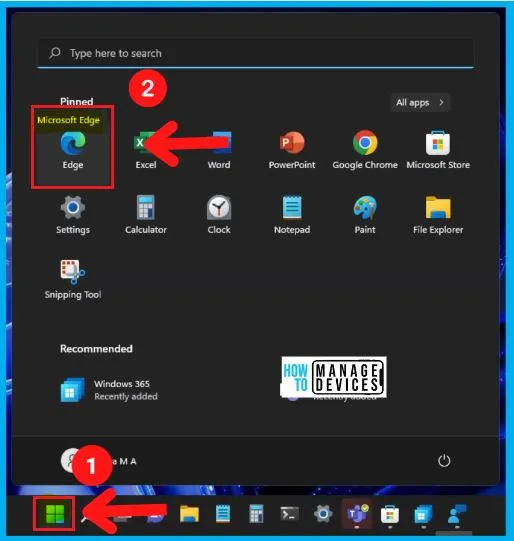
Task: Open Settings gear on the taskbar
Action: tap(323, 514)
